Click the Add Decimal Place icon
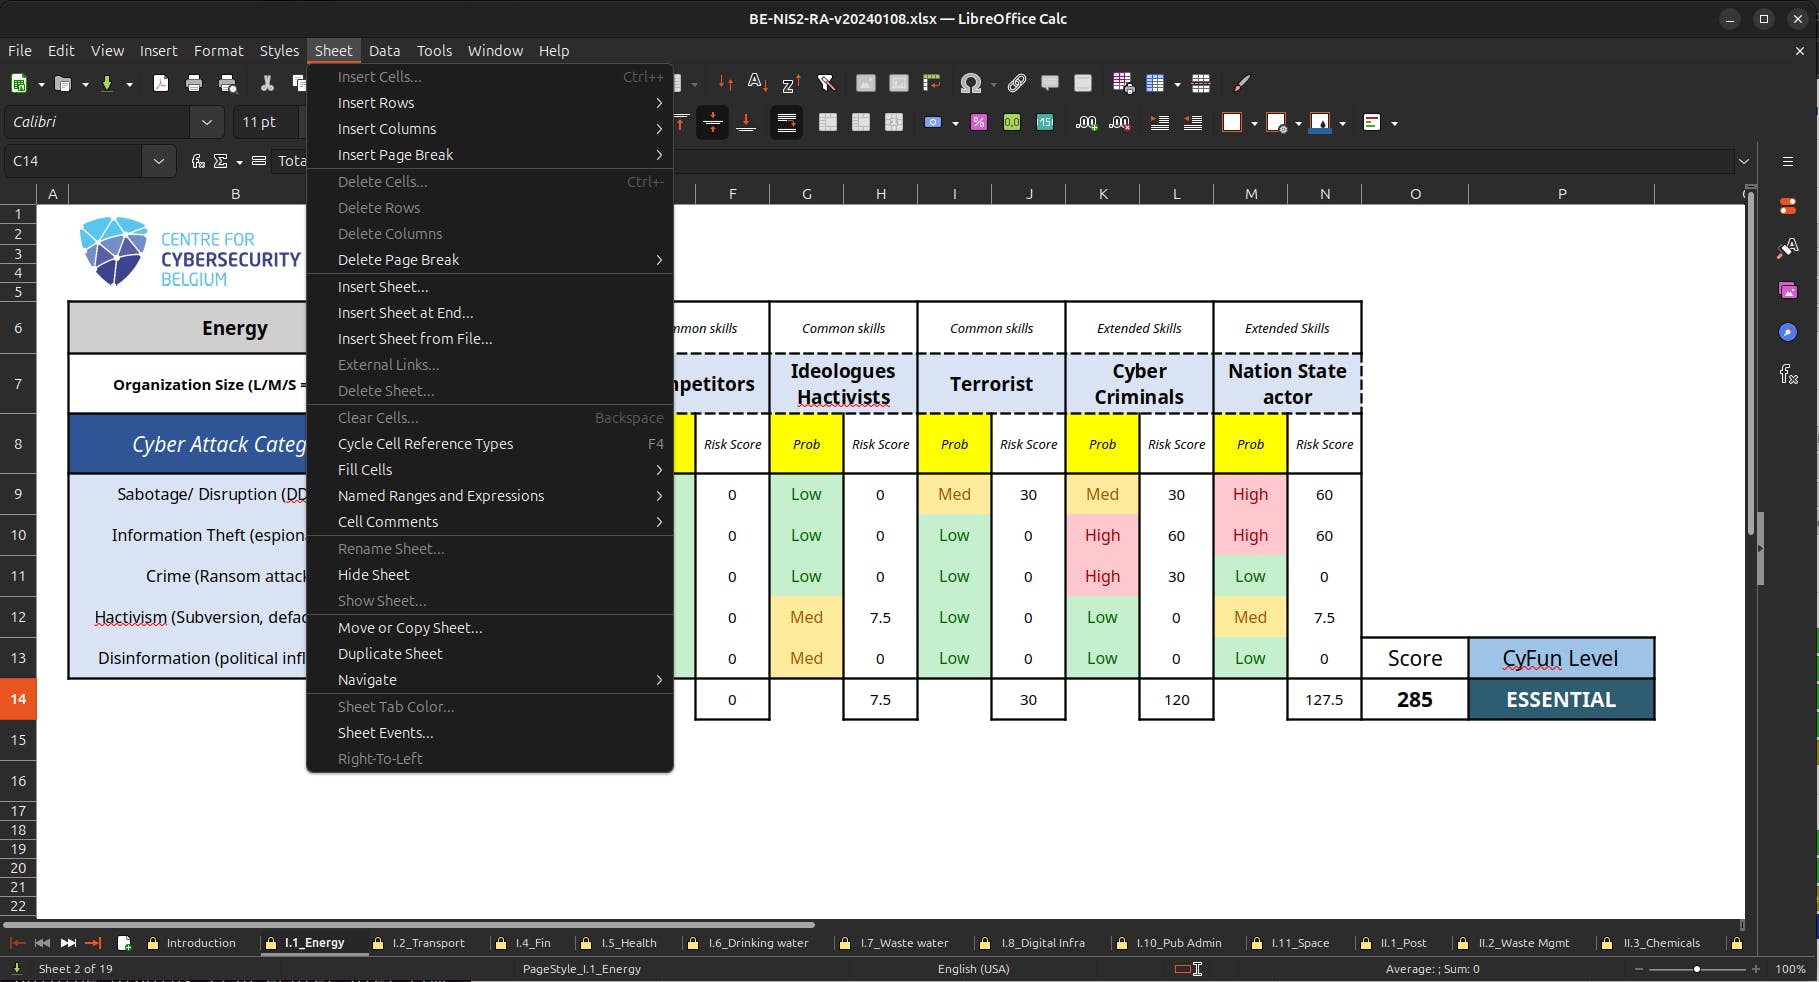The width and height of the screenshot is (1819, 982). [1086, 122]
